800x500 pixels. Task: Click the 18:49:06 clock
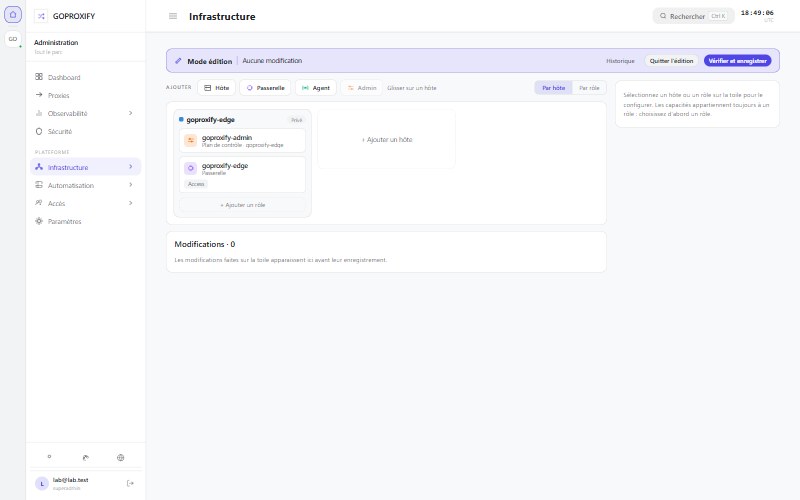click(x=757, y=13)
